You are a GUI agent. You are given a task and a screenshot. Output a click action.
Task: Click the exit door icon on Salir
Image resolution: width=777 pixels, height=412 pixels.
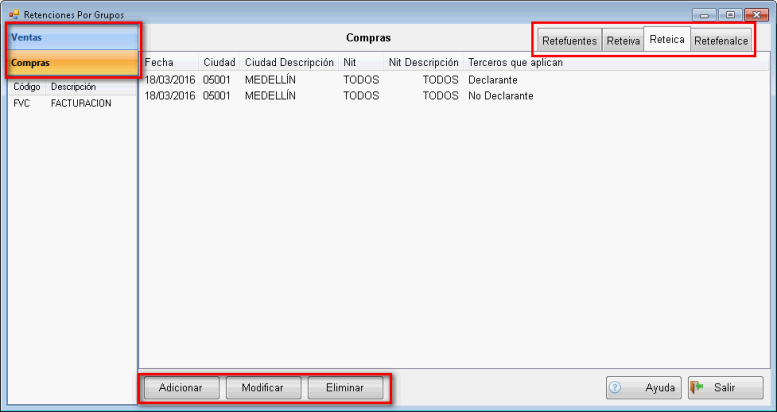pyautogui.click(x=697, y=388)
